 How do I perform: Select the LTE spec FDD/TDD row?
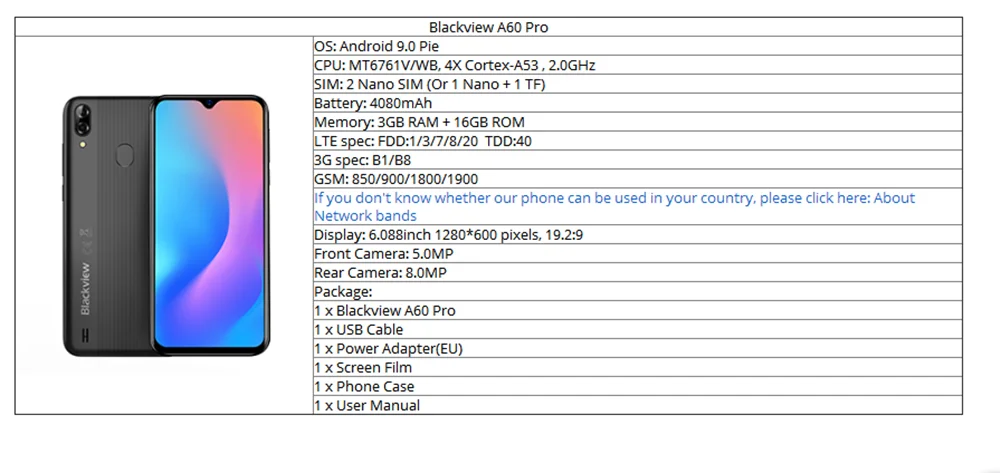(x=638, y=141)
